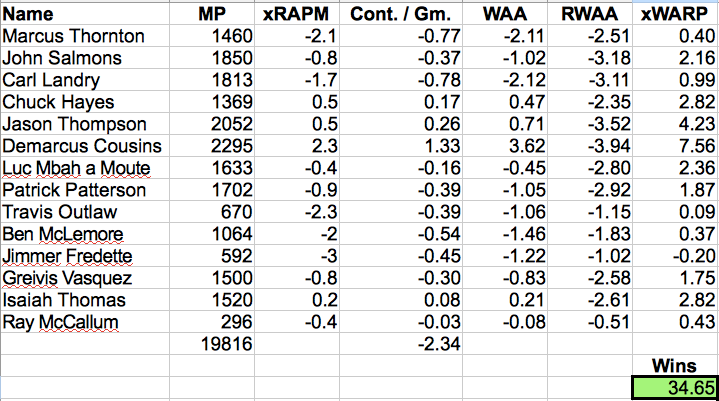Click the Marcus Thornton name cell

85,36
